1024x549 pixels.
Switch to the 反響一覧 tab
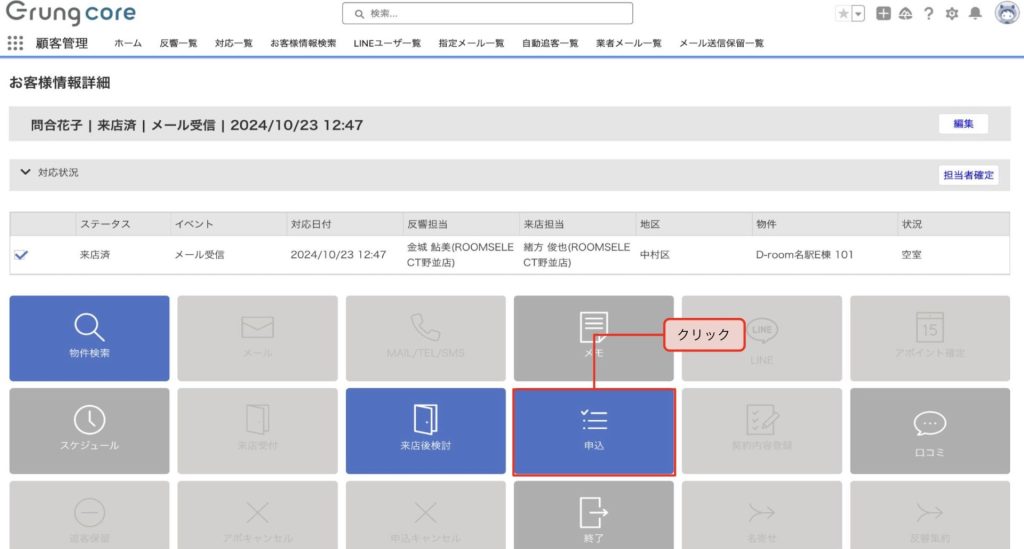[178, 43]
